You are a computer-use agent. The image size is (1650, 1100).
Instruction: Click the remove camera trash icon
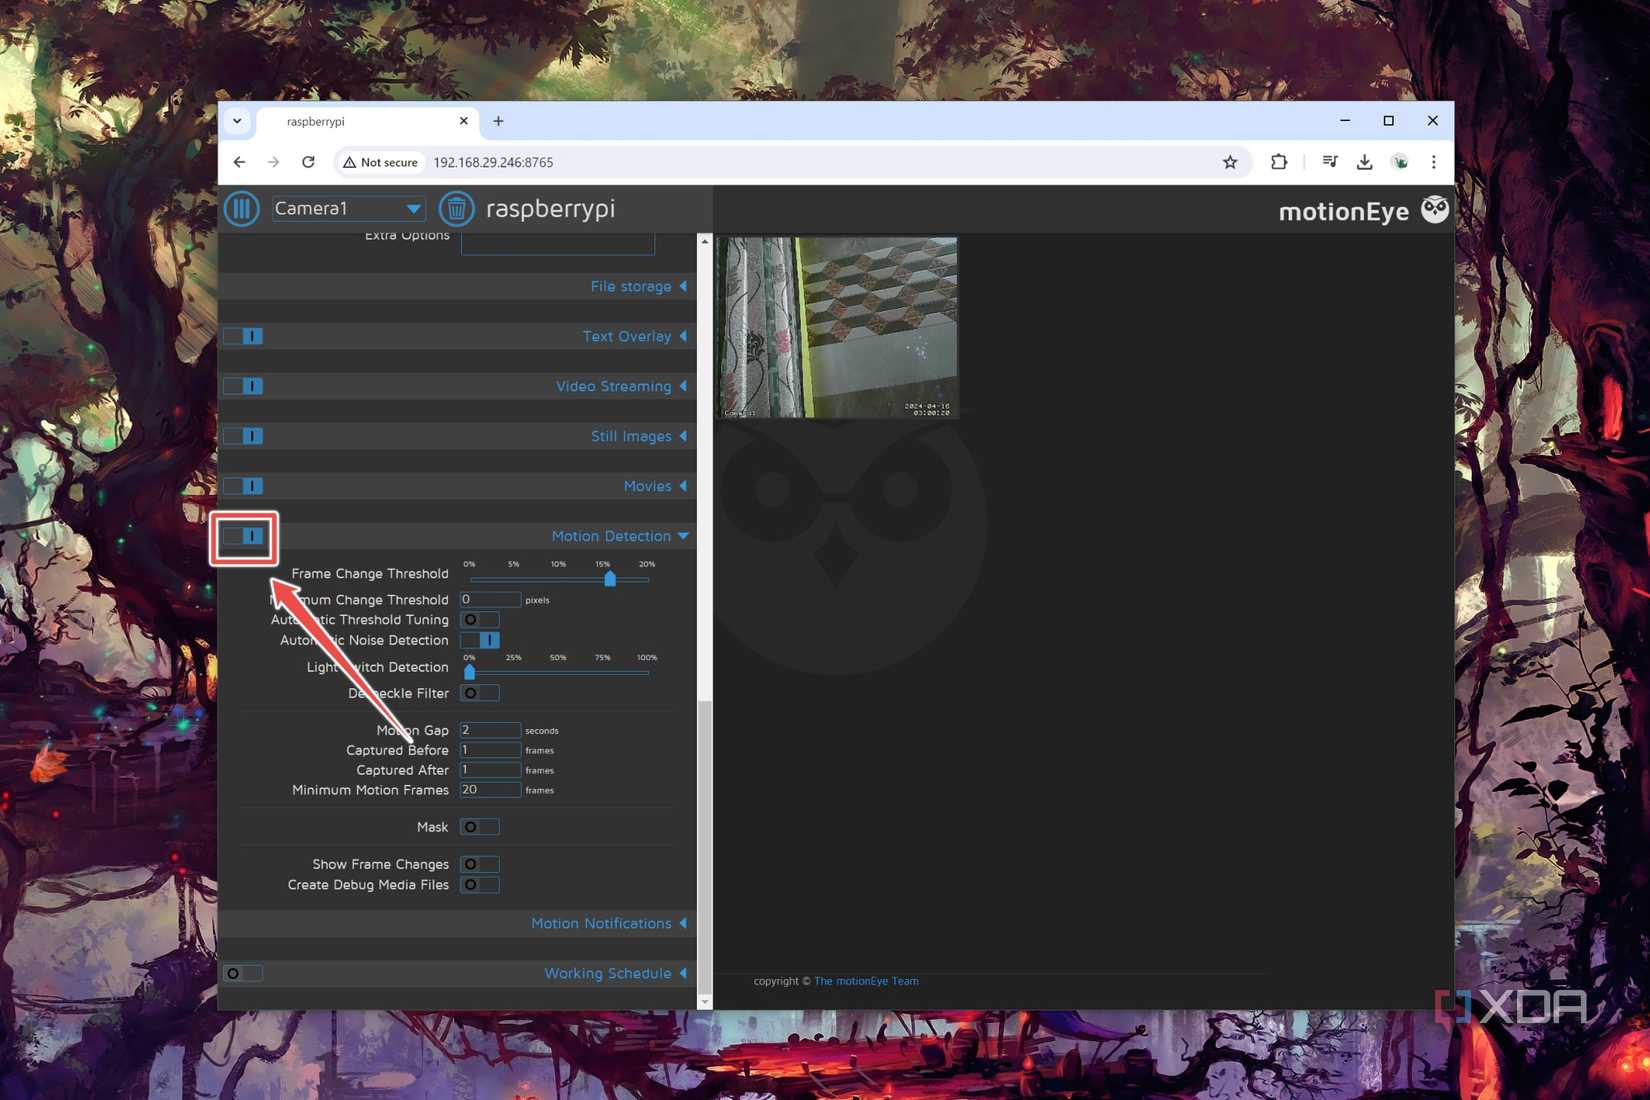(x=456, y=208)
